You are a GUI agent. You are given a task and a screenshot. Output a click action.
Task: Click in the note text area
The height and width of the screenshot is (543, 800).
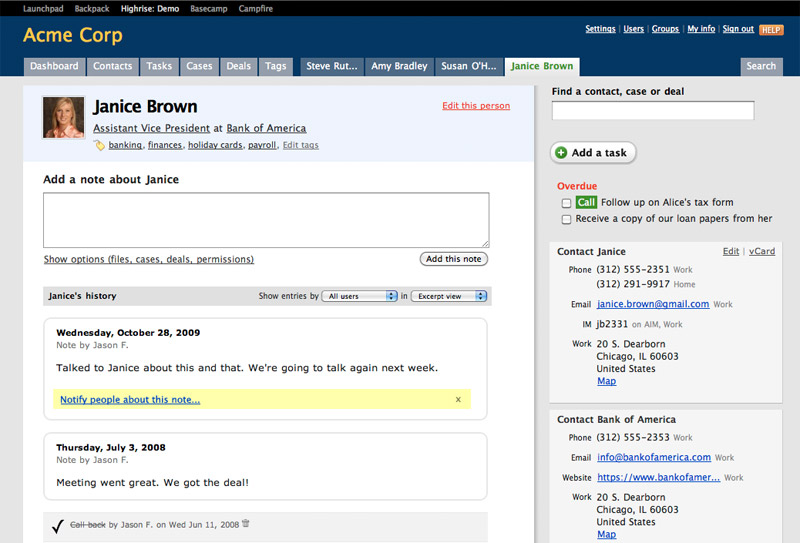tap(266, 220)
